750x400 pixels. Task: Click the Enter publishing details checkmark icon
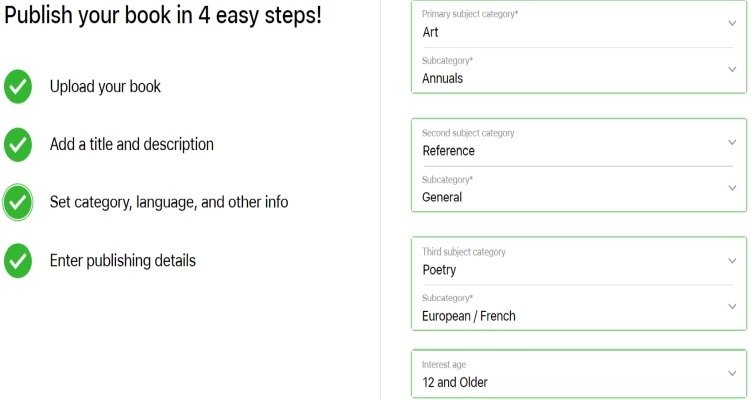point(18,261)
